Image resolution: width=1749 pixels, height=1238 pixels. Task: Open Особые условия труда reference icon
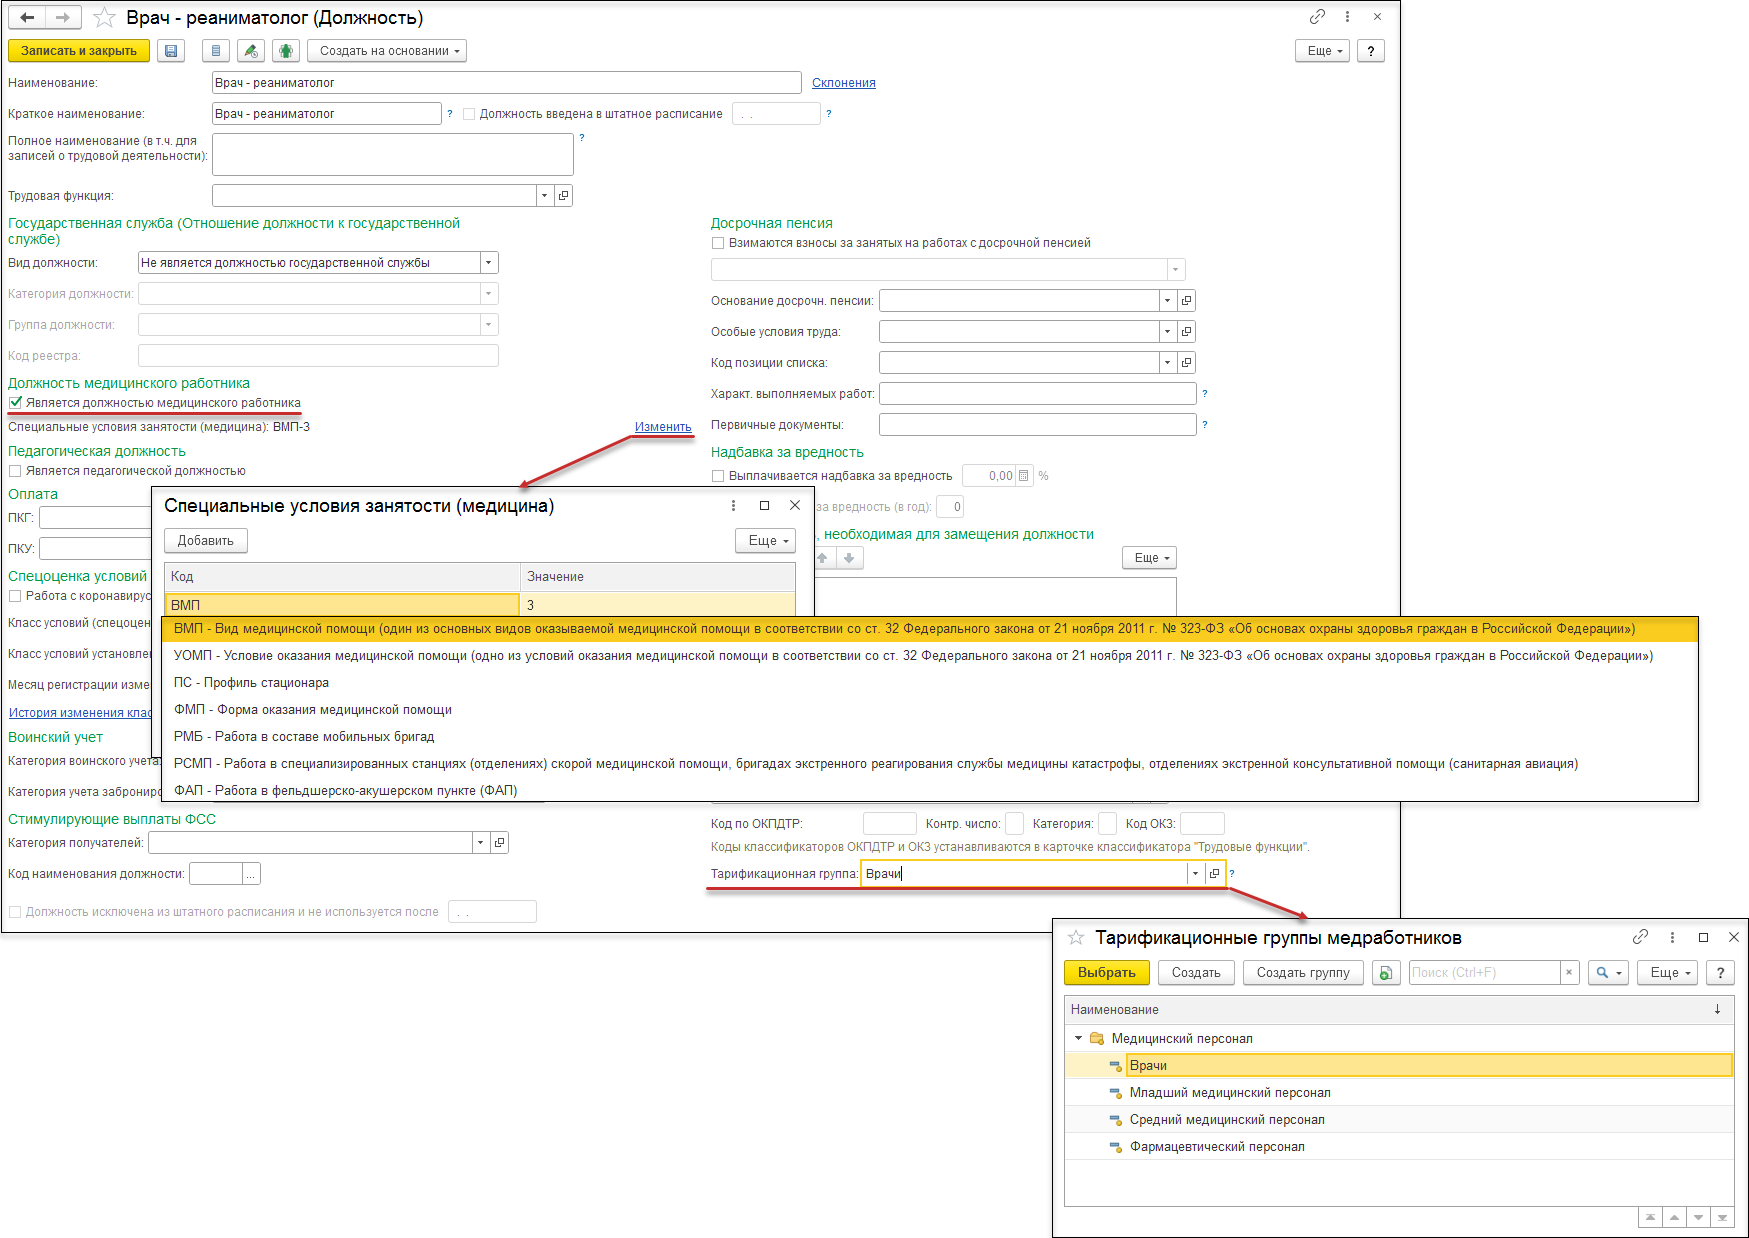(x=1186, y=332)
